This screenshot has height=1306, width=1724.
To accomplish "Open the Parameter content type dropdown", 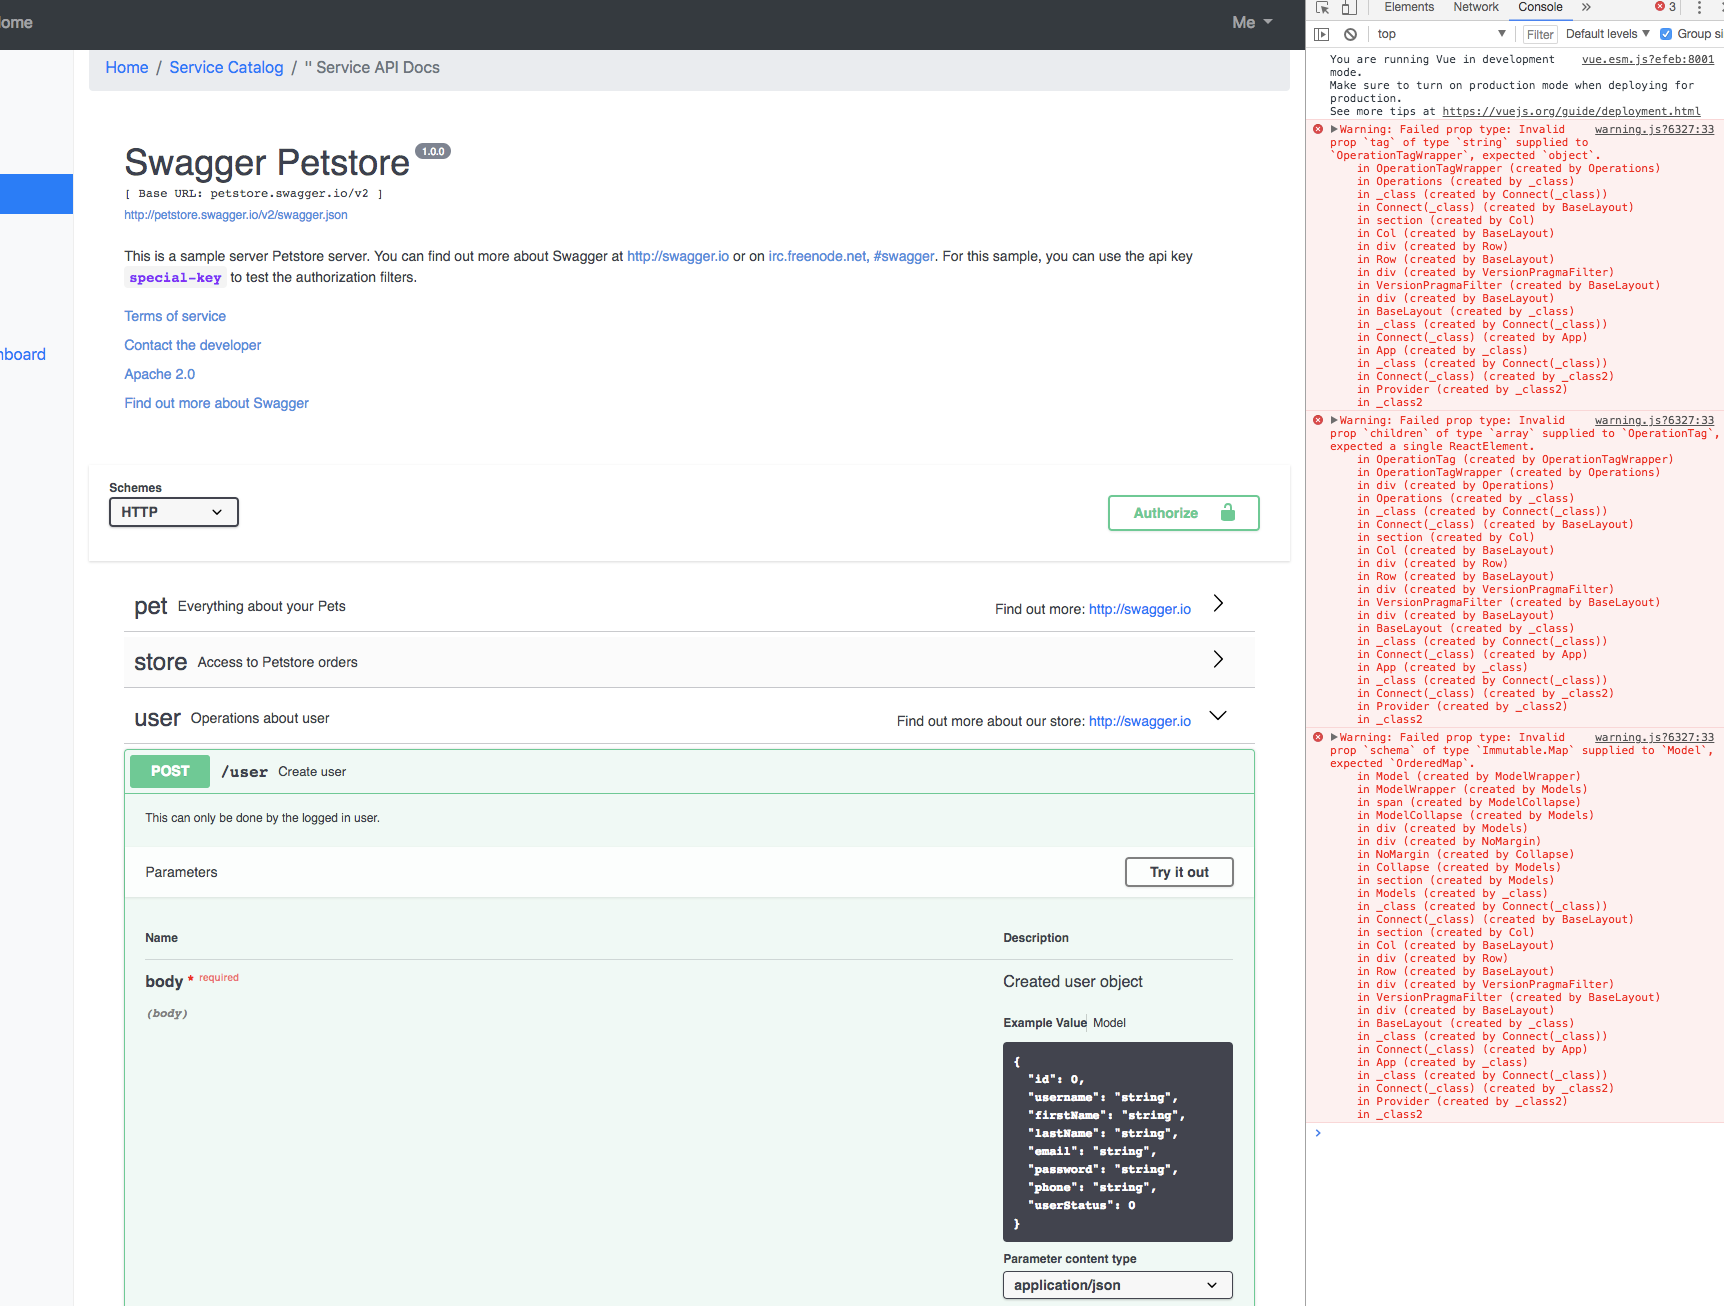I will (x=1117, y=1285).
